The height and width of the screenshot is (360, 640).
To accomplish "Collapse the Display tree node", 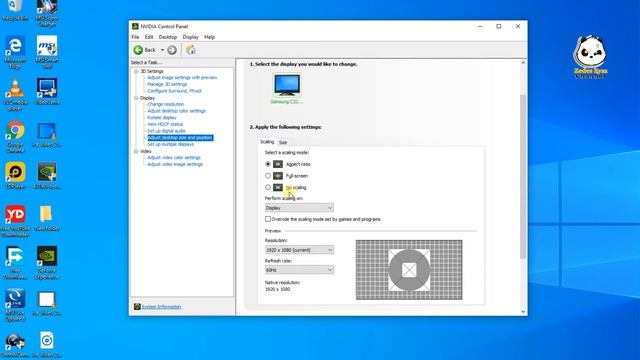I will click(x=136, y=98).
